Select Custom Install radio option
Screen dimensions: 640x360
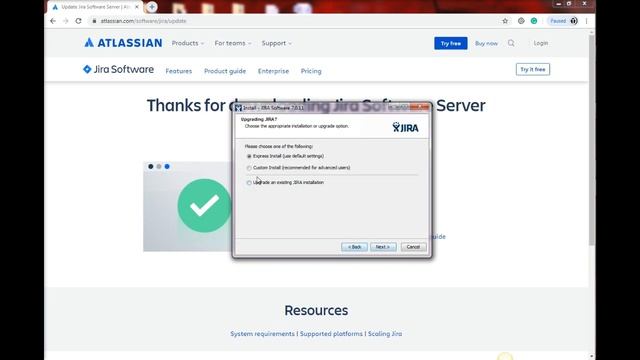(249, 168)
